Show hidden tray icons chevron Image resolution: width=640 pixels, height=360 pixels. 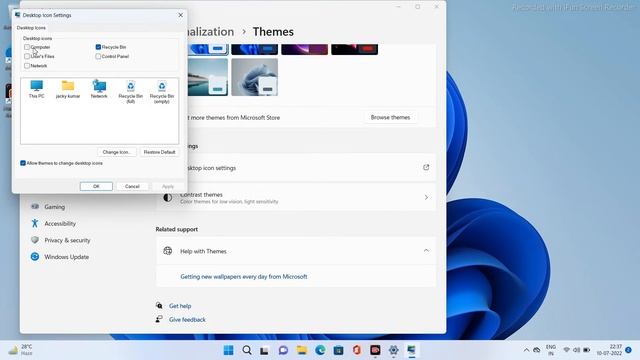(526, 350)
